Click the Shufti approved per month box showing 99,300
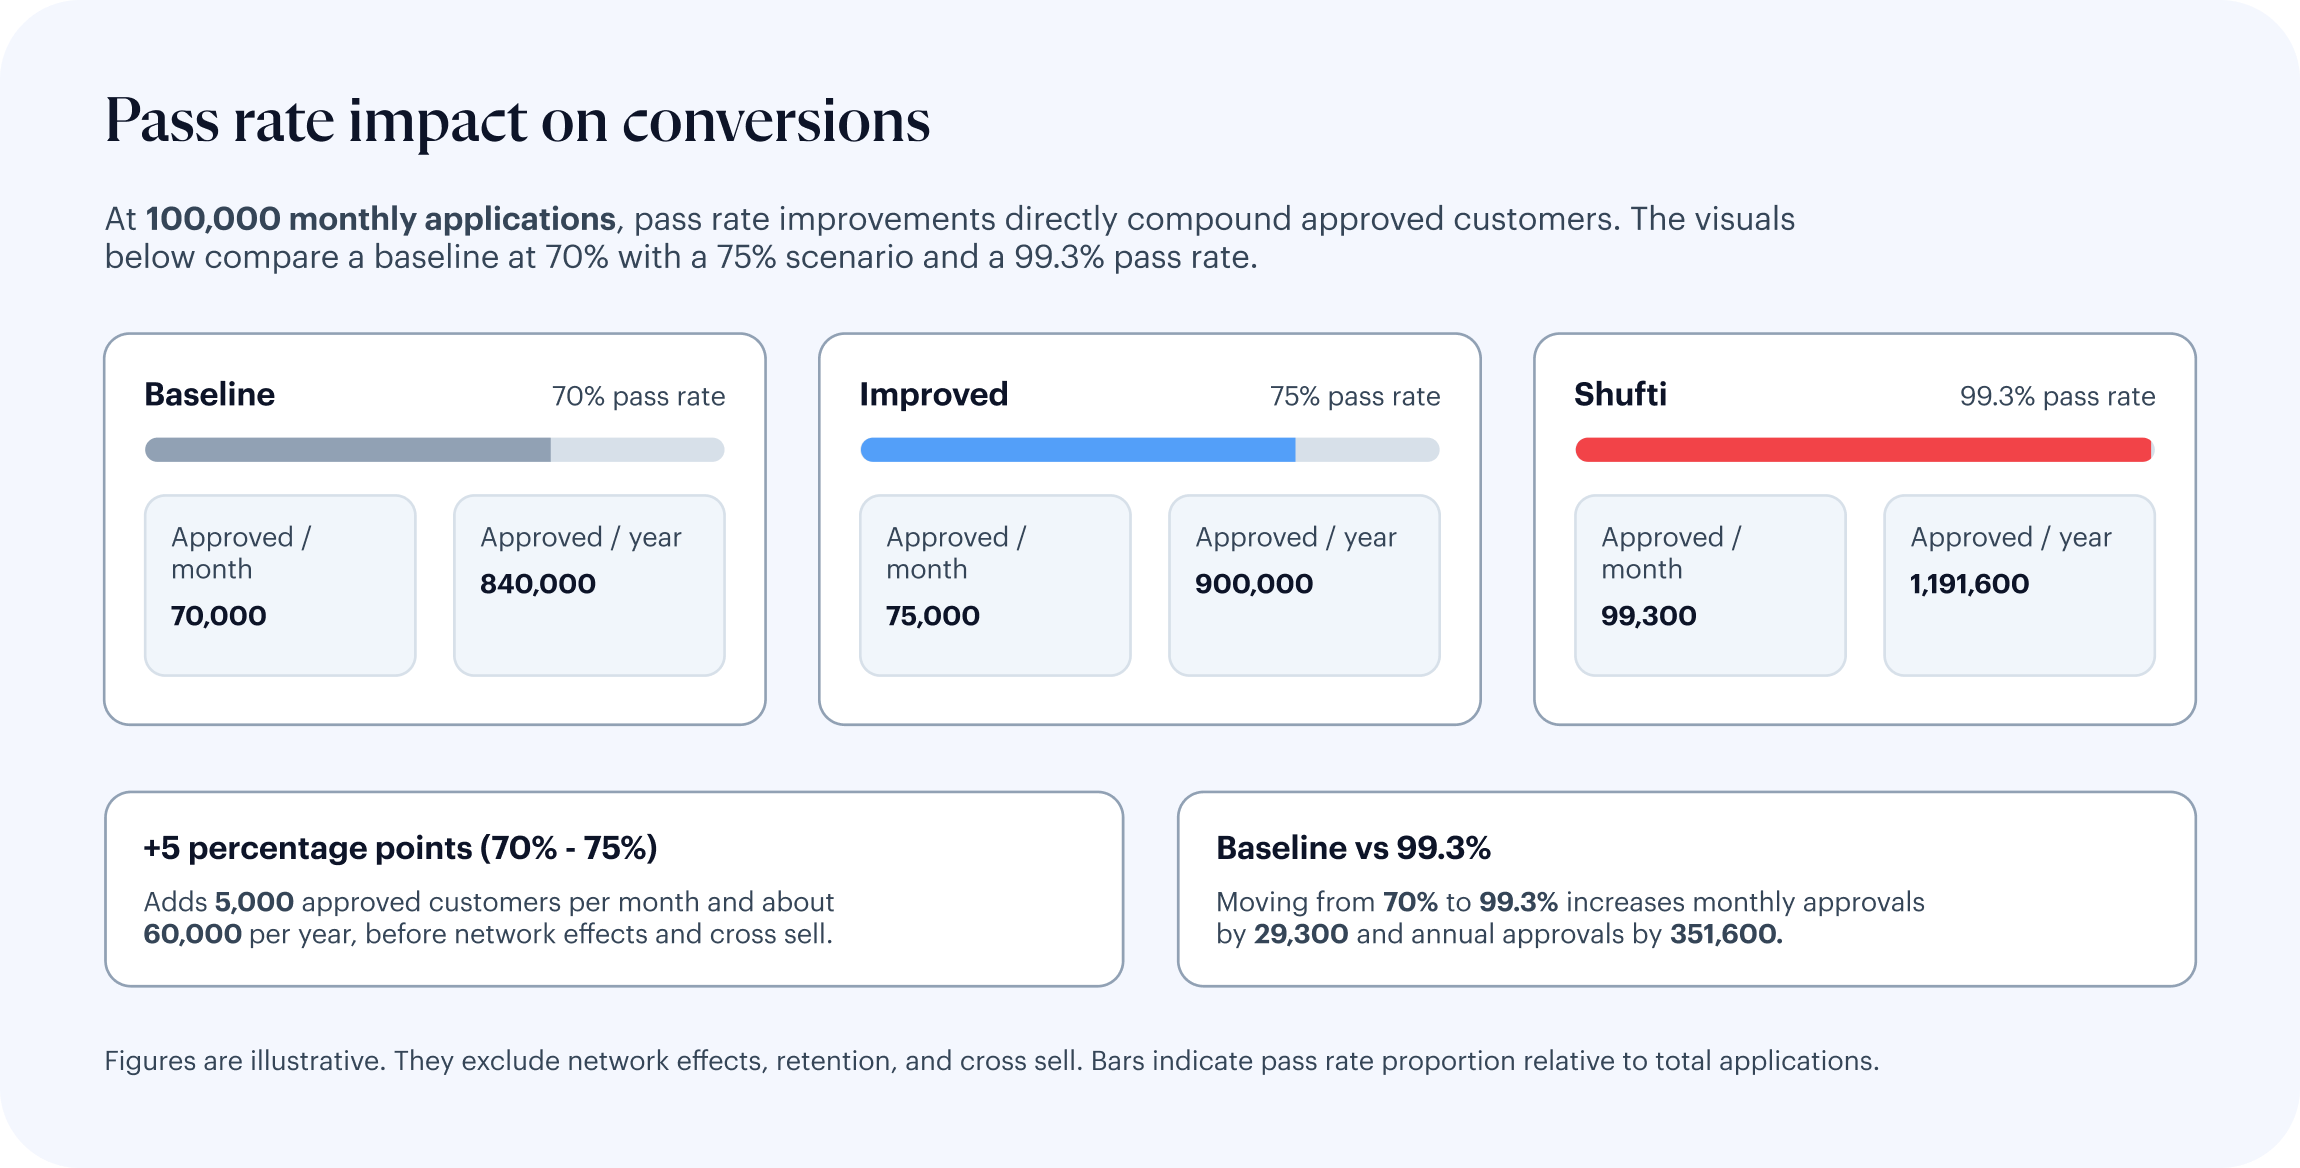The width and height of the screenshot is (2300, 1168). click(1710, 585)
